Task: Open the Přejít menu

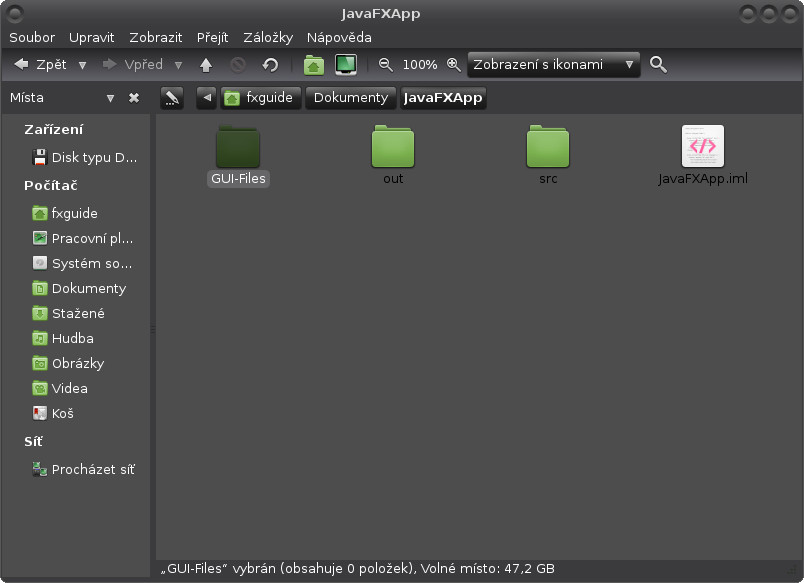Action: pyautogui.click(x=212, y=37)
